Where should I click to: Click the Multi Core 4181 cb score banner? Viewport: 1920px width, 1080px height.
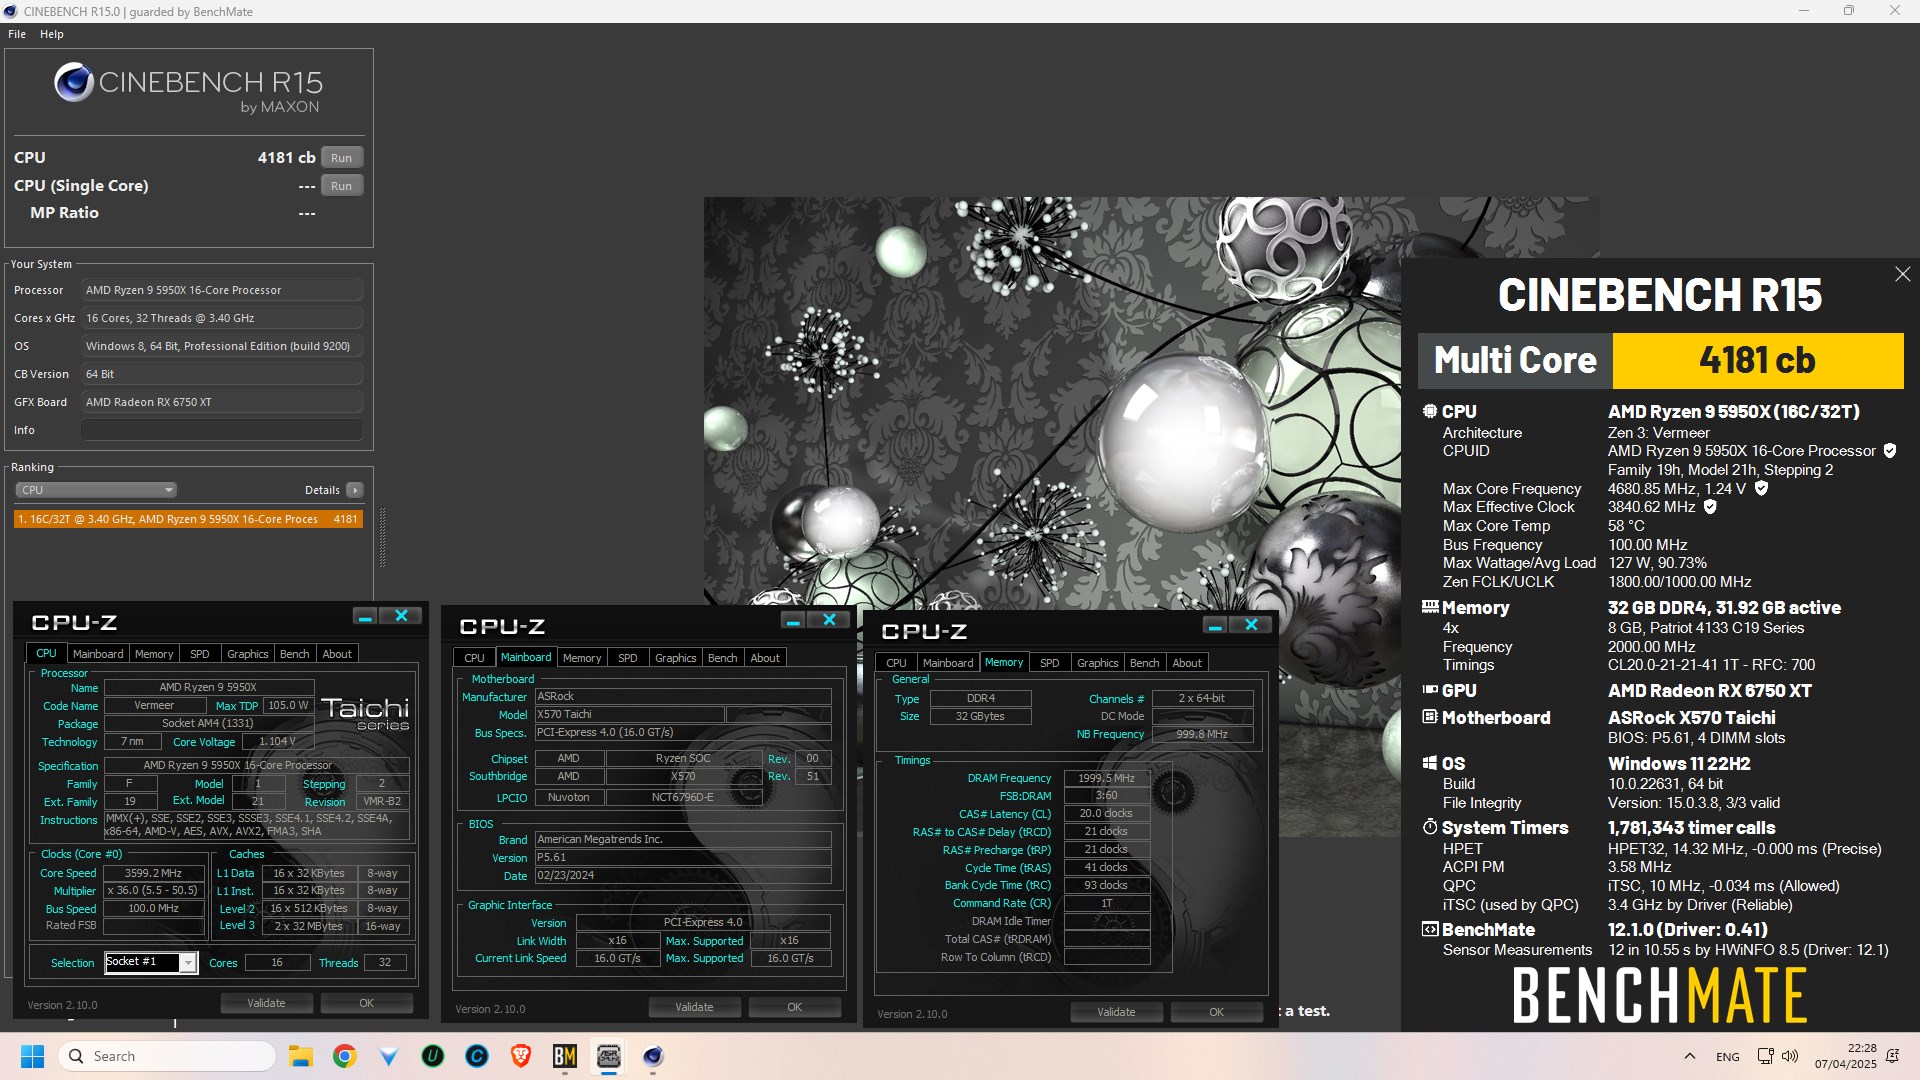1660,360
